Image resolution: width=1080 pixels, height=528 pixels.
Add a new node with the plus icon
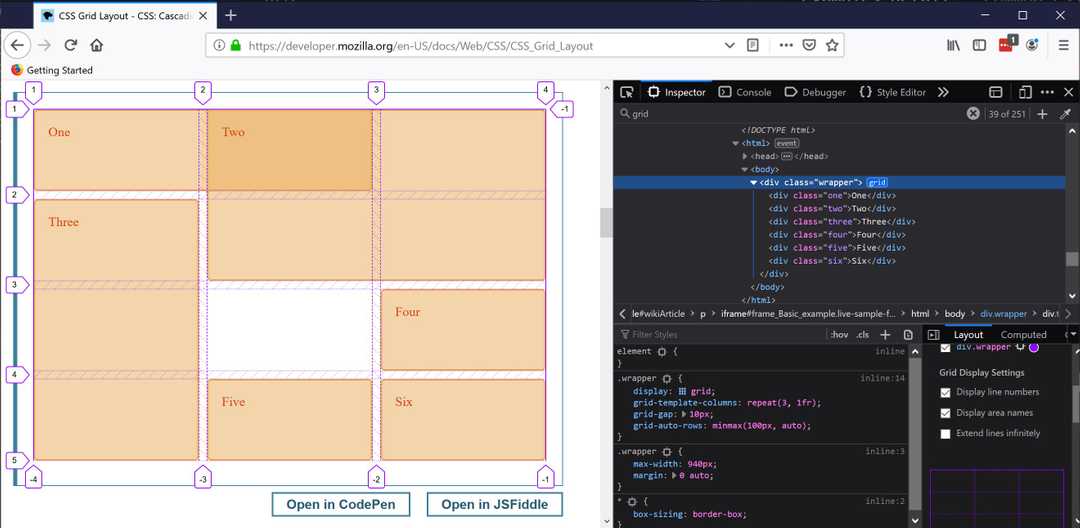pos(1042,114)
